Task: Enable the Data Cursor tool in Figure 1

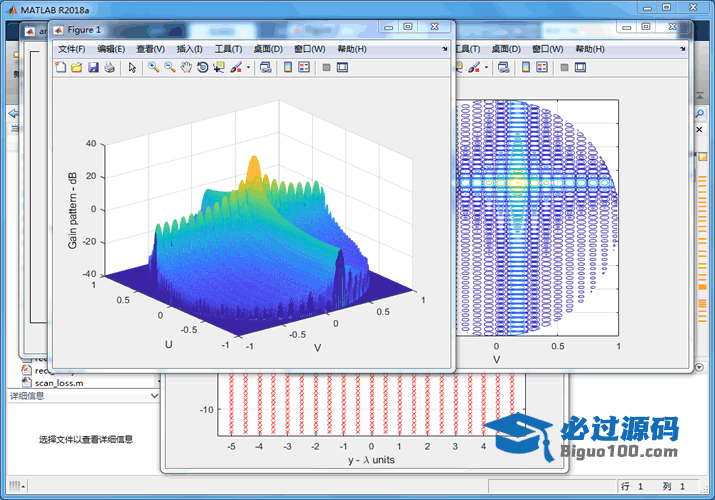Action: (219, 67)
